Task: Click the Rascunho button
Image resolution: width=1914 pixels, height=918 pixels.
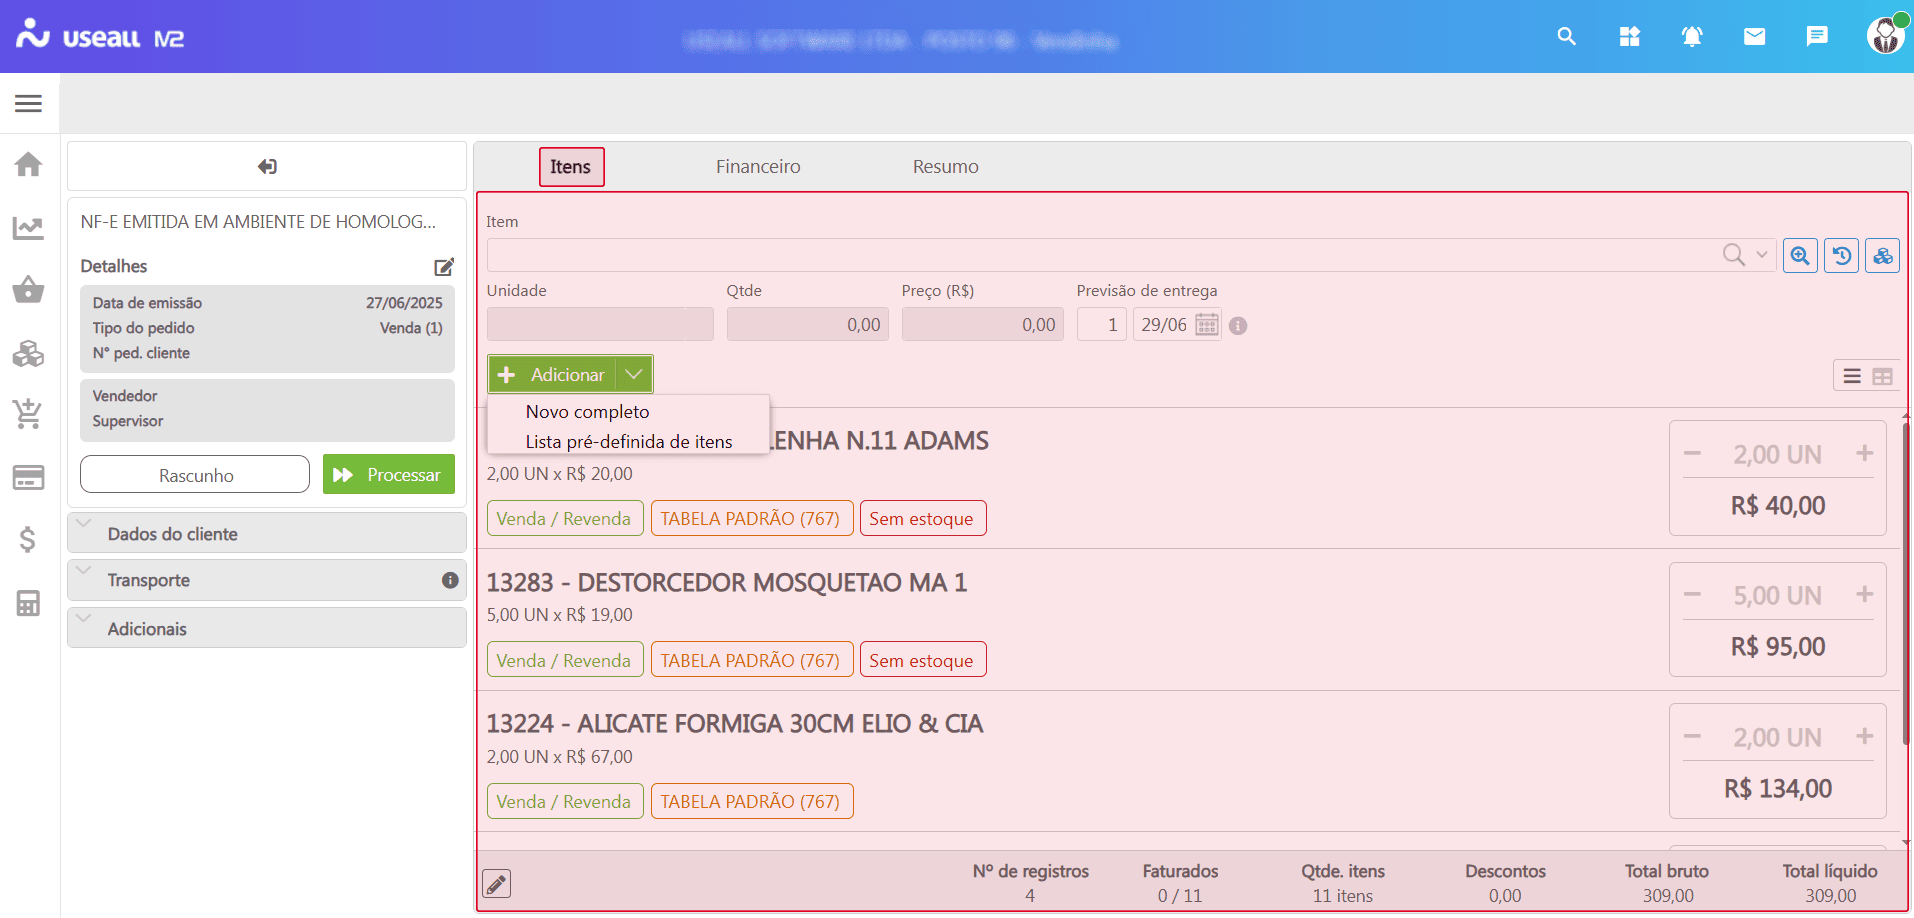Action: [x=195, y=475]
